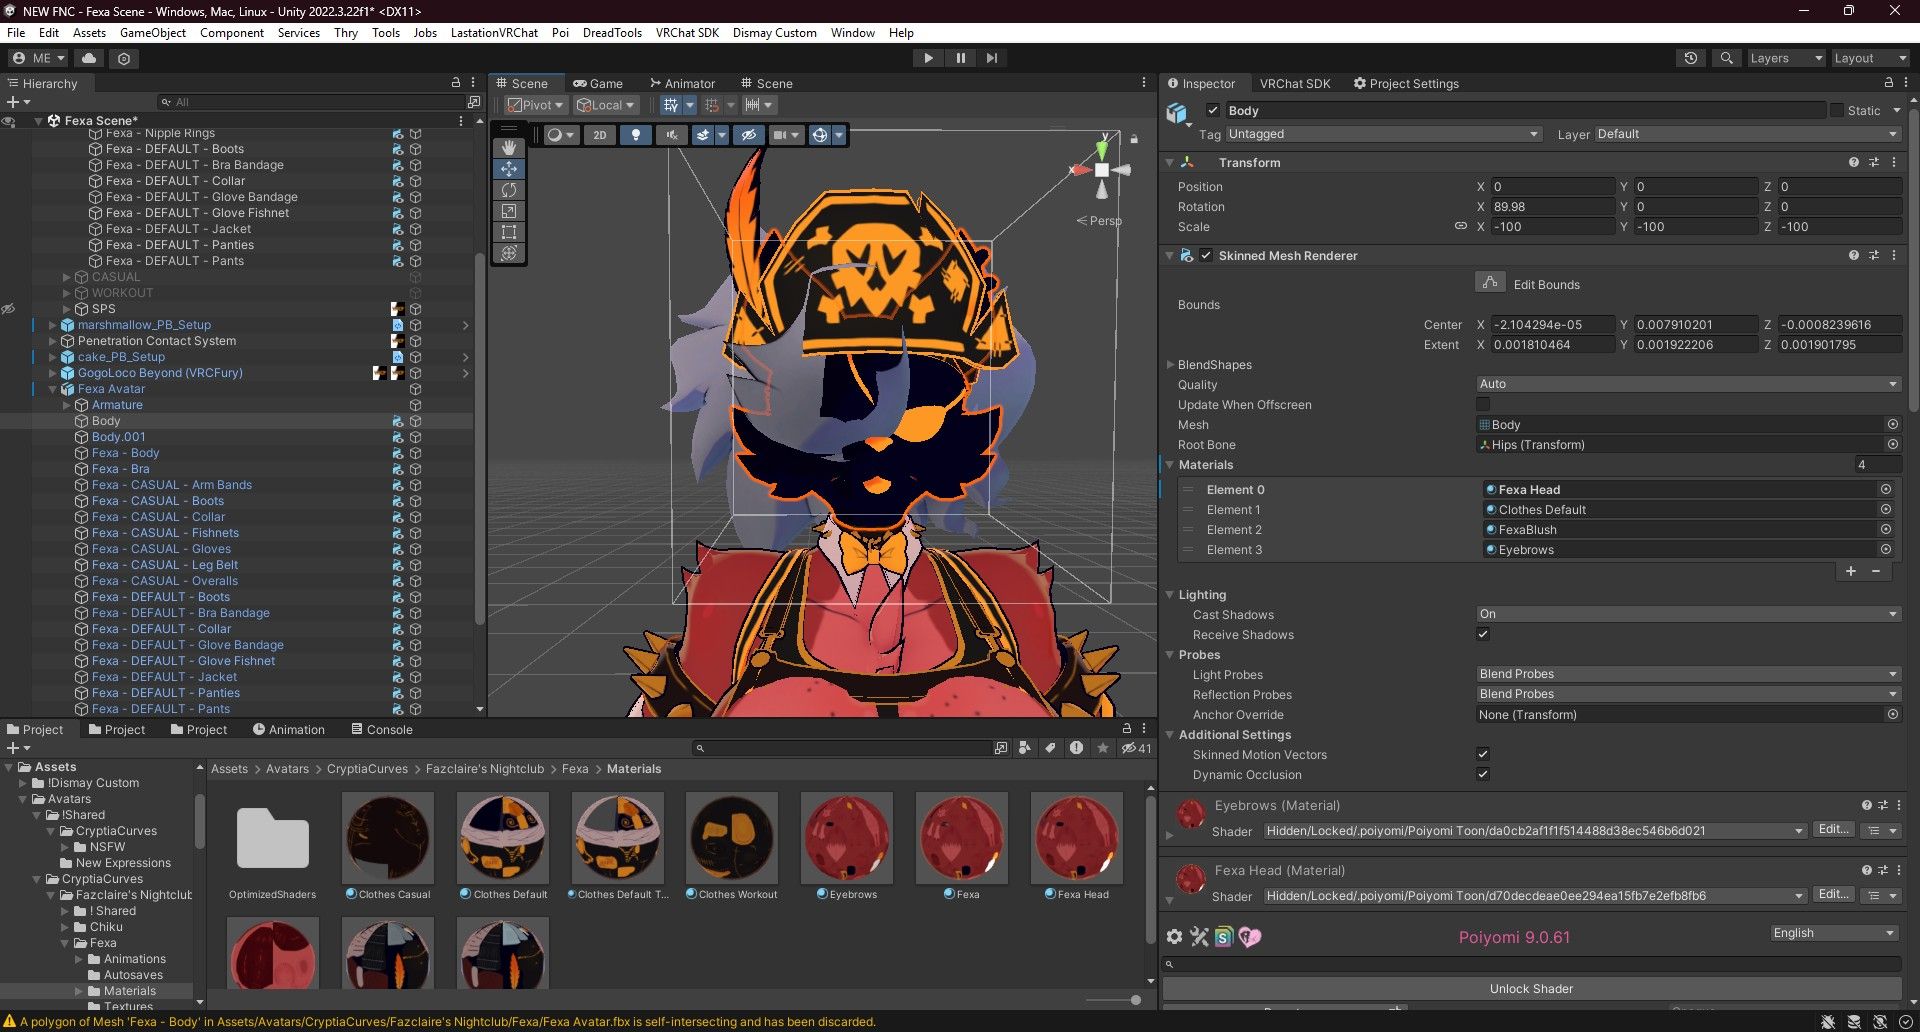Open the Tag dropdown showing Untagged

[1383, 134]
